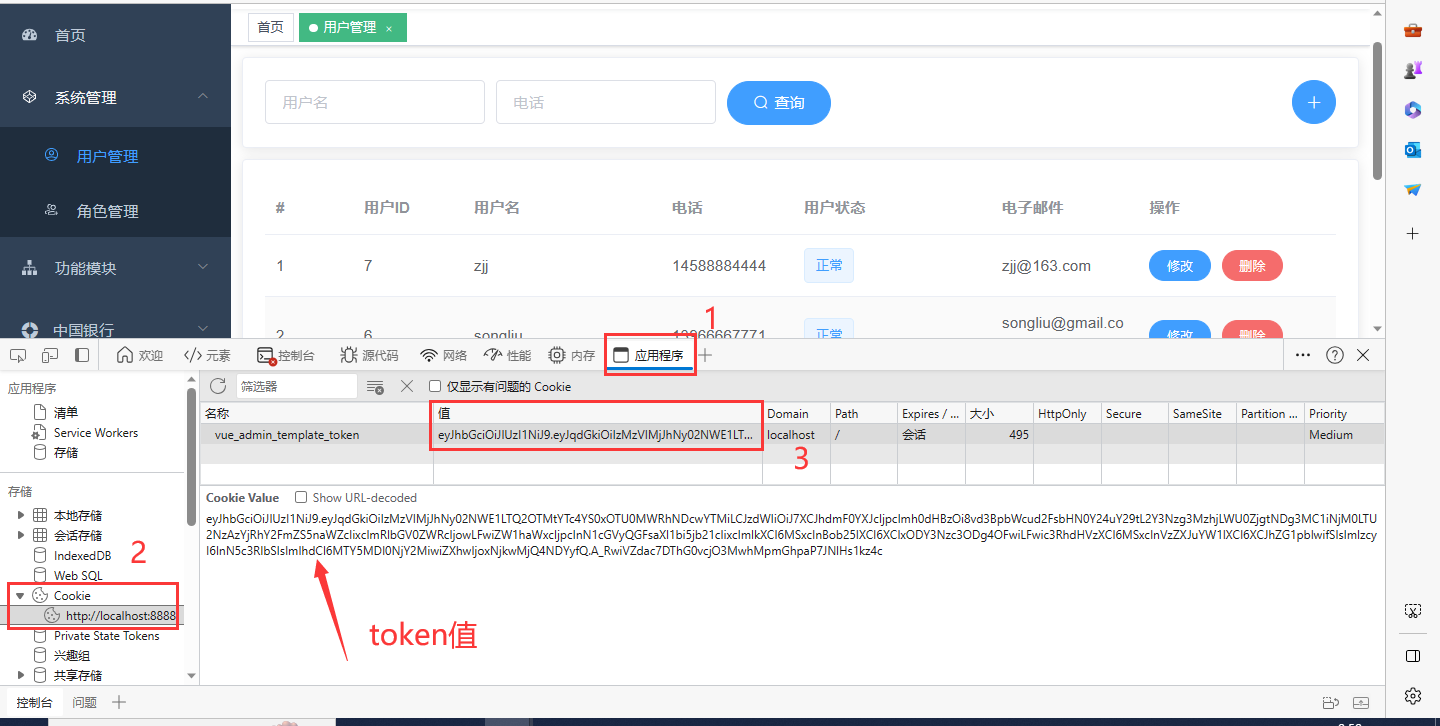Click the 电话 search input field

606,102
